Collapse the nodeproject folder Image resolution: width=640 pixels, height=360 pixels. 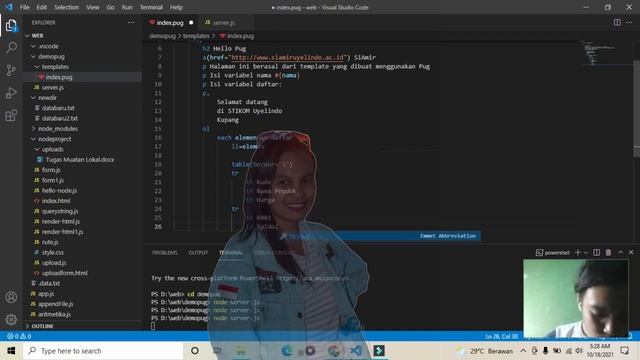click(x=33, y=139)
